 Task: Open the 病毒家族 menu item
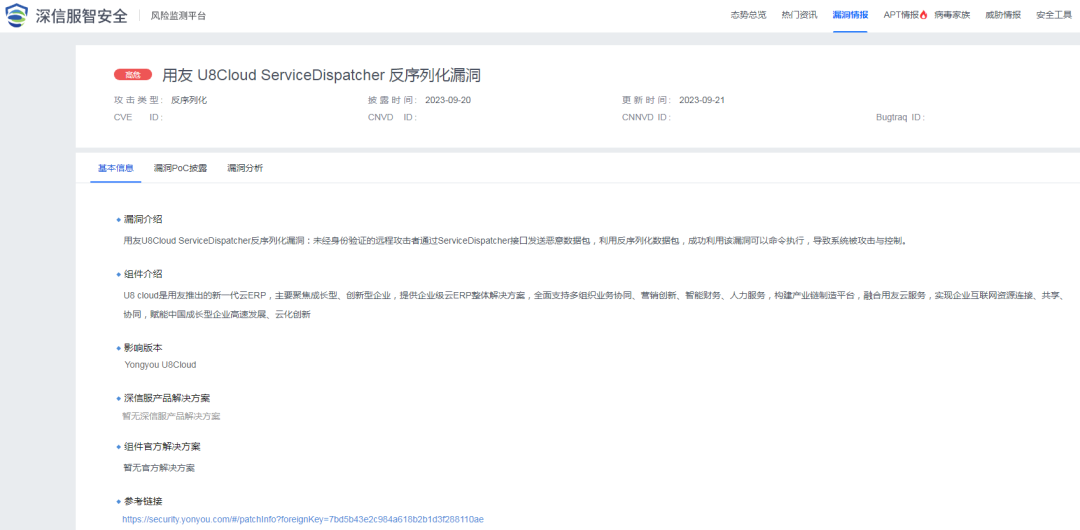point(952,15)
